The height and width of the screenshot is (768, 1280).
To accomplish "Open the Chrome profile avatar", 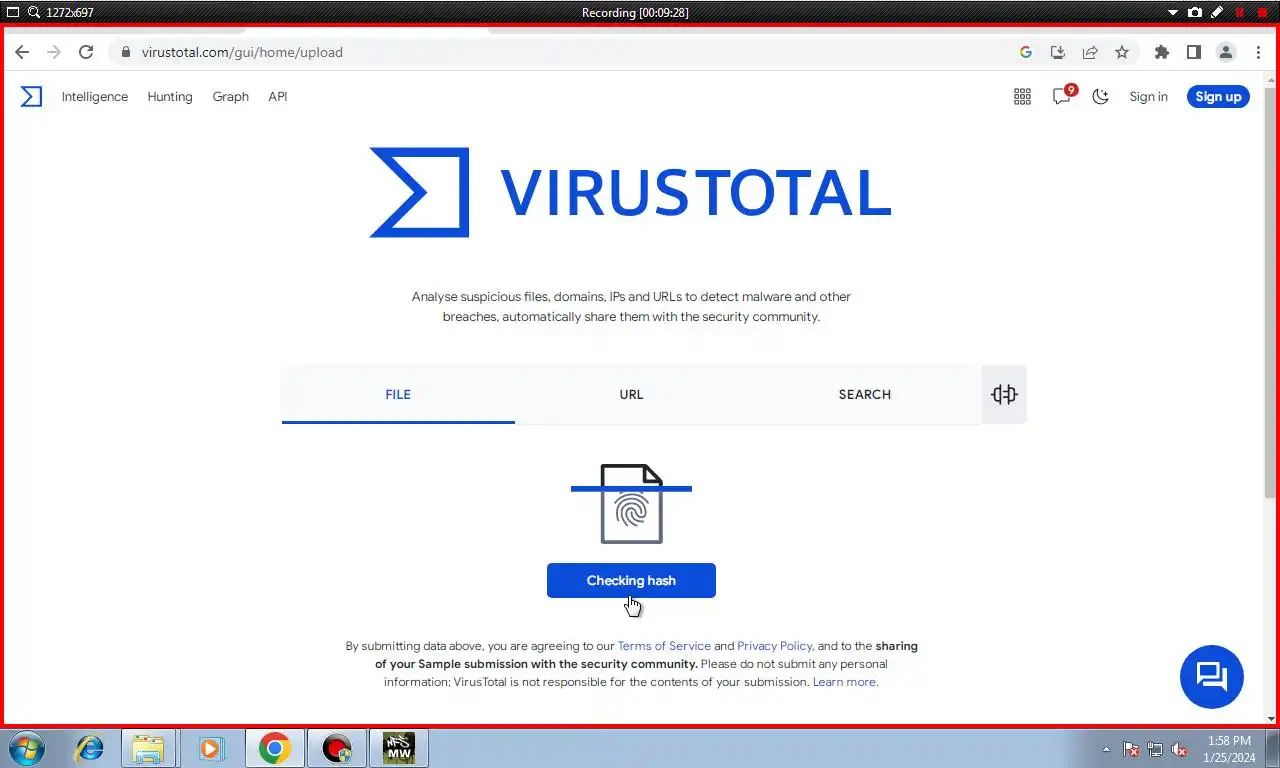I will 1225,52.
